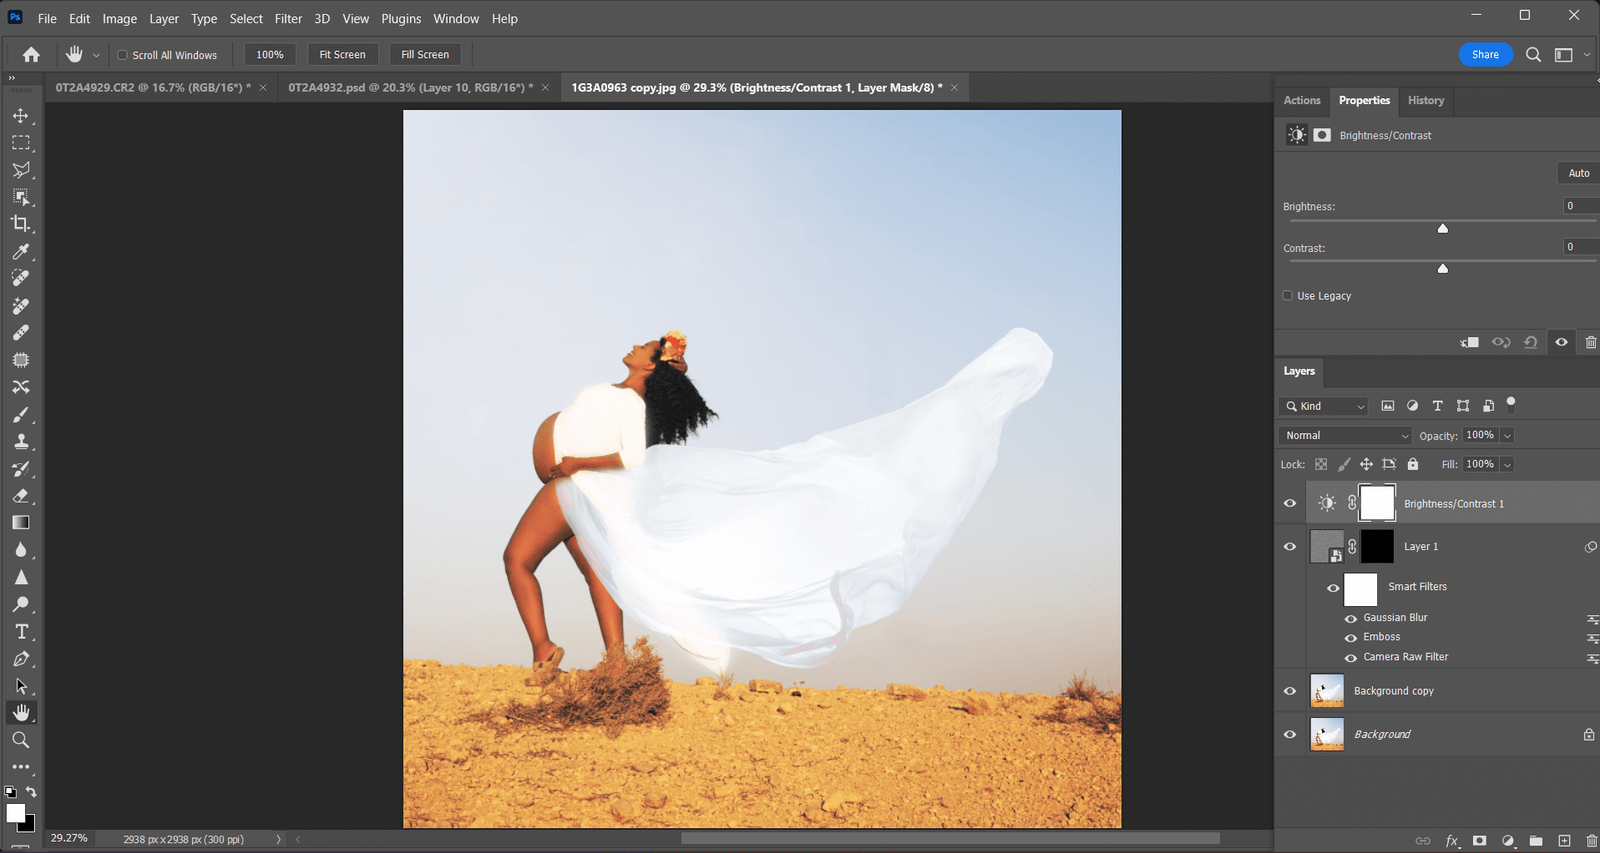Delete the adjustment layer in Properties panel

1591,342
